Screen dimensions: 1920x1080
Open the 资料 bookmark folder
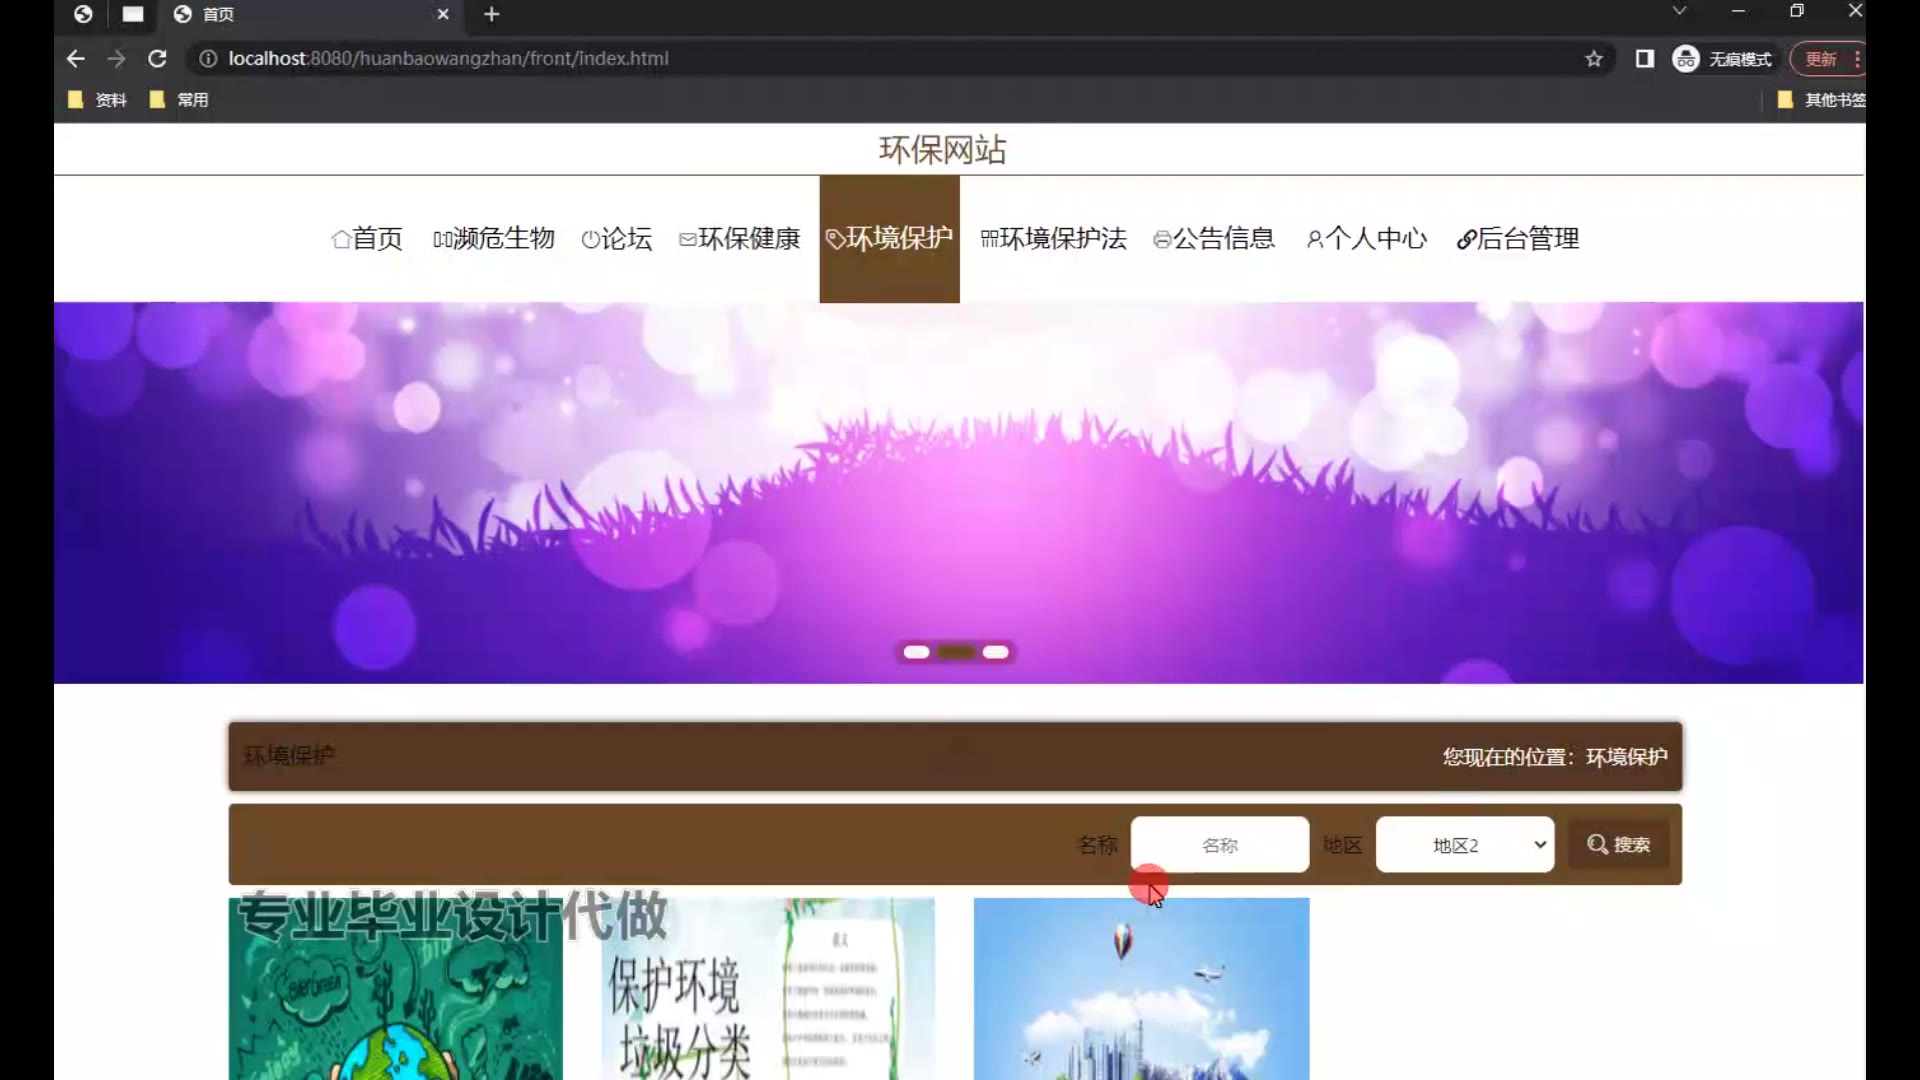tap(97, 100)
